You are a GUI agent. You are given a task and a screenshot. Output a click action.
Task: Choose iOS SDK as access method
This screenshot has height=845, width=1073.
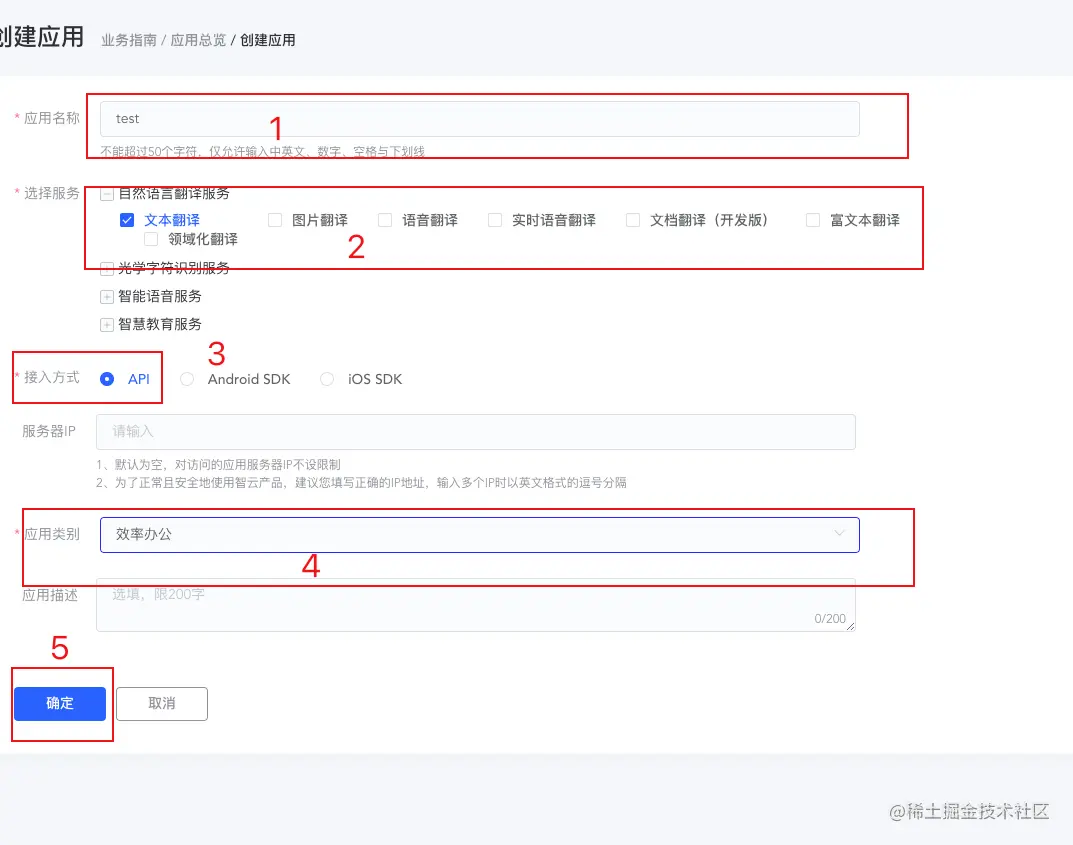tap(327, 379)
